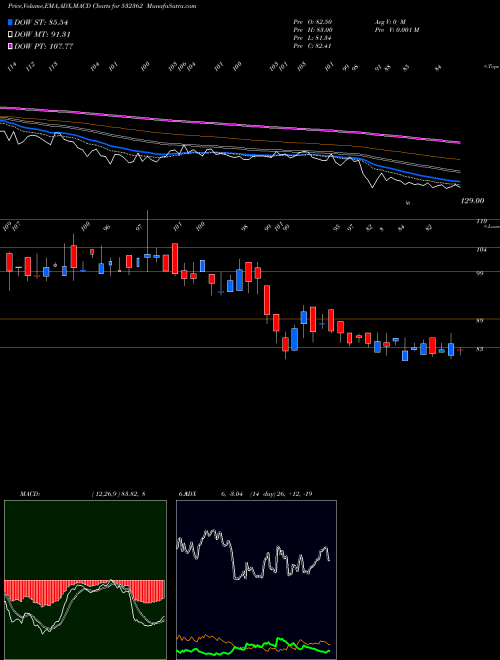The height and width of the screenshot is (660, 500).
Task: Select the 'DOW ST: 85.54' legend label
Action: point(41,22)
